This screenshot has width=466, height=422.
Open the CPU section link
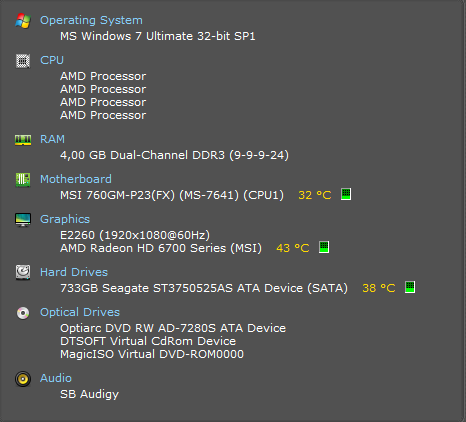coord(52,60)
